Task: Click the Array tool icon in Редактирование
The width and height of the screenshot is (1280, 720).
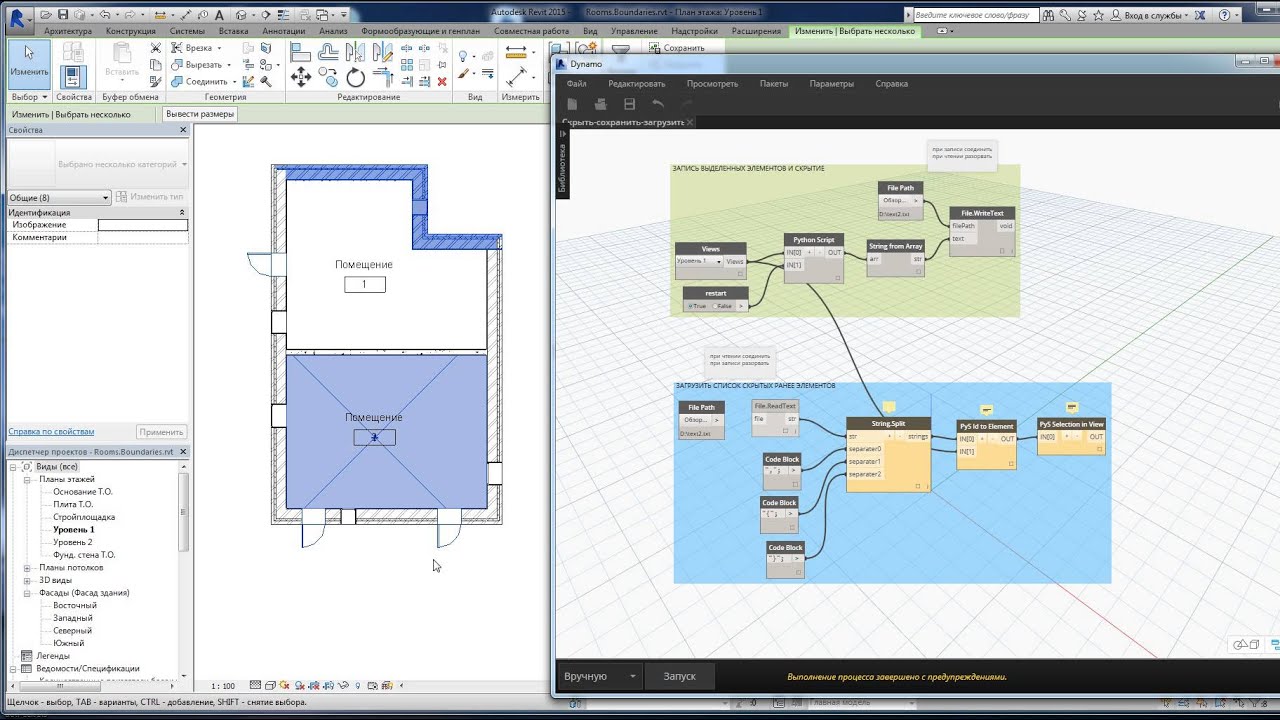Action: pos(407,64)
